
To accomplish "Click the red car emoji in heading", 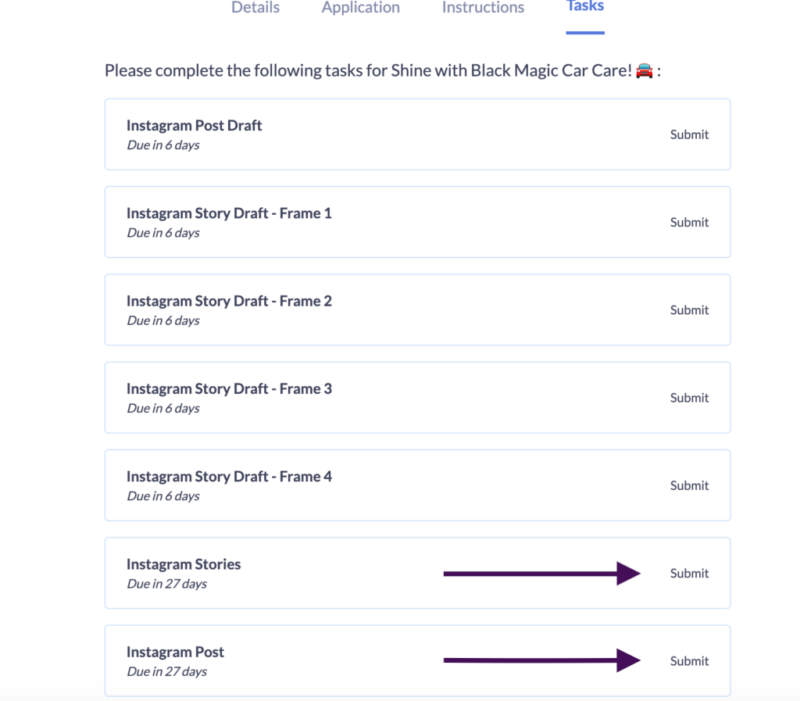I will (644, 70).
